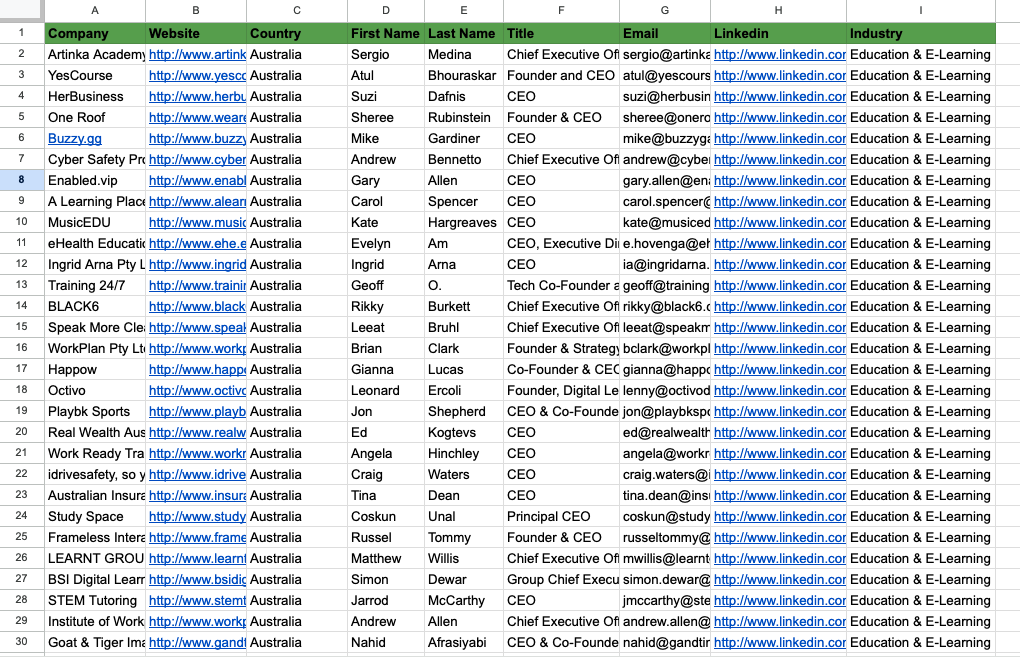Select first name Russel cell
The width and height of the screenshot is (1020, 657).
click(x=386, y=537)
